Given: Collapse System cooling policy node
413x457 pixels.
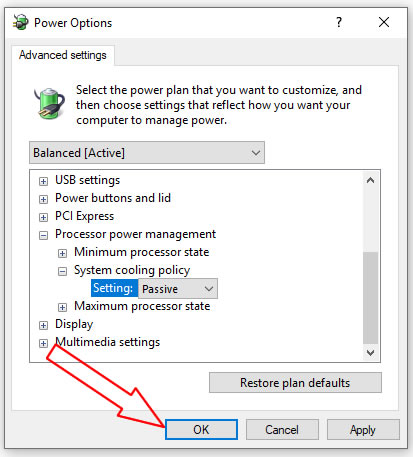Looking at the screenshot, I should pos(62,271).
